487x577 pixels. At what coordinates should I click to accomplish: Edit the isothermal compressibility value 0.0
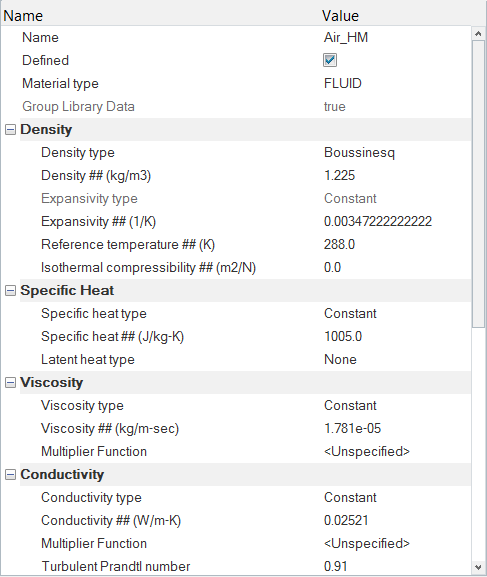332,268
